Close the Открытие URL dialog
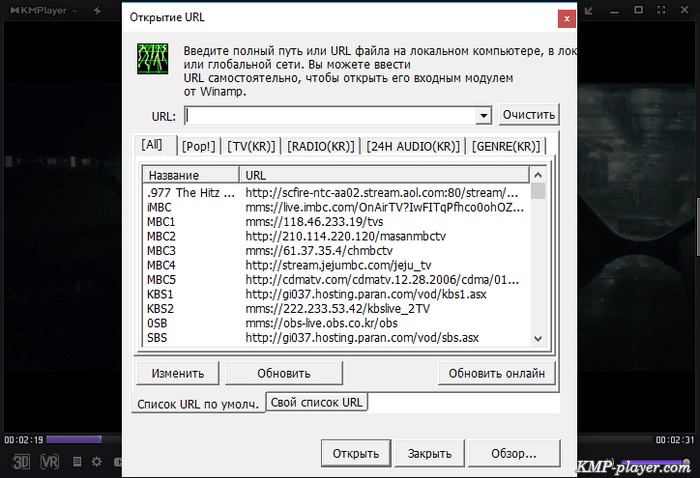The width and height of the screenshot is (700, 478). [x=567, y=19]
